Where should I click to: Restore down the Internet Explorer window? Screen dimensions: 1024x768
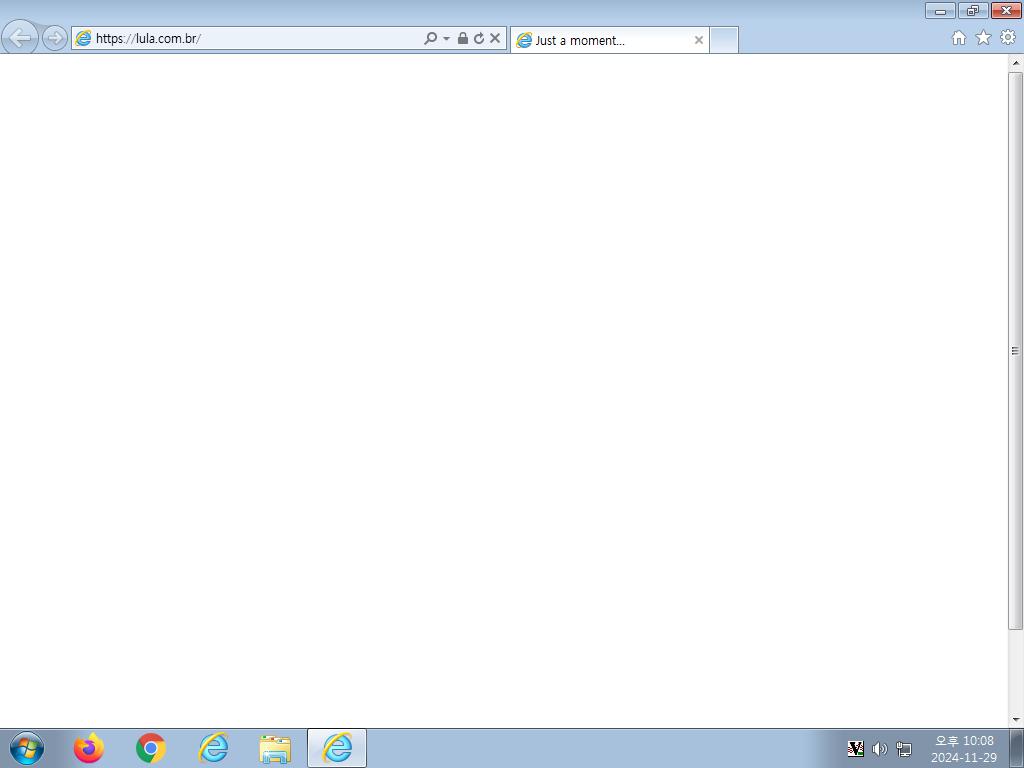(973, 10)
